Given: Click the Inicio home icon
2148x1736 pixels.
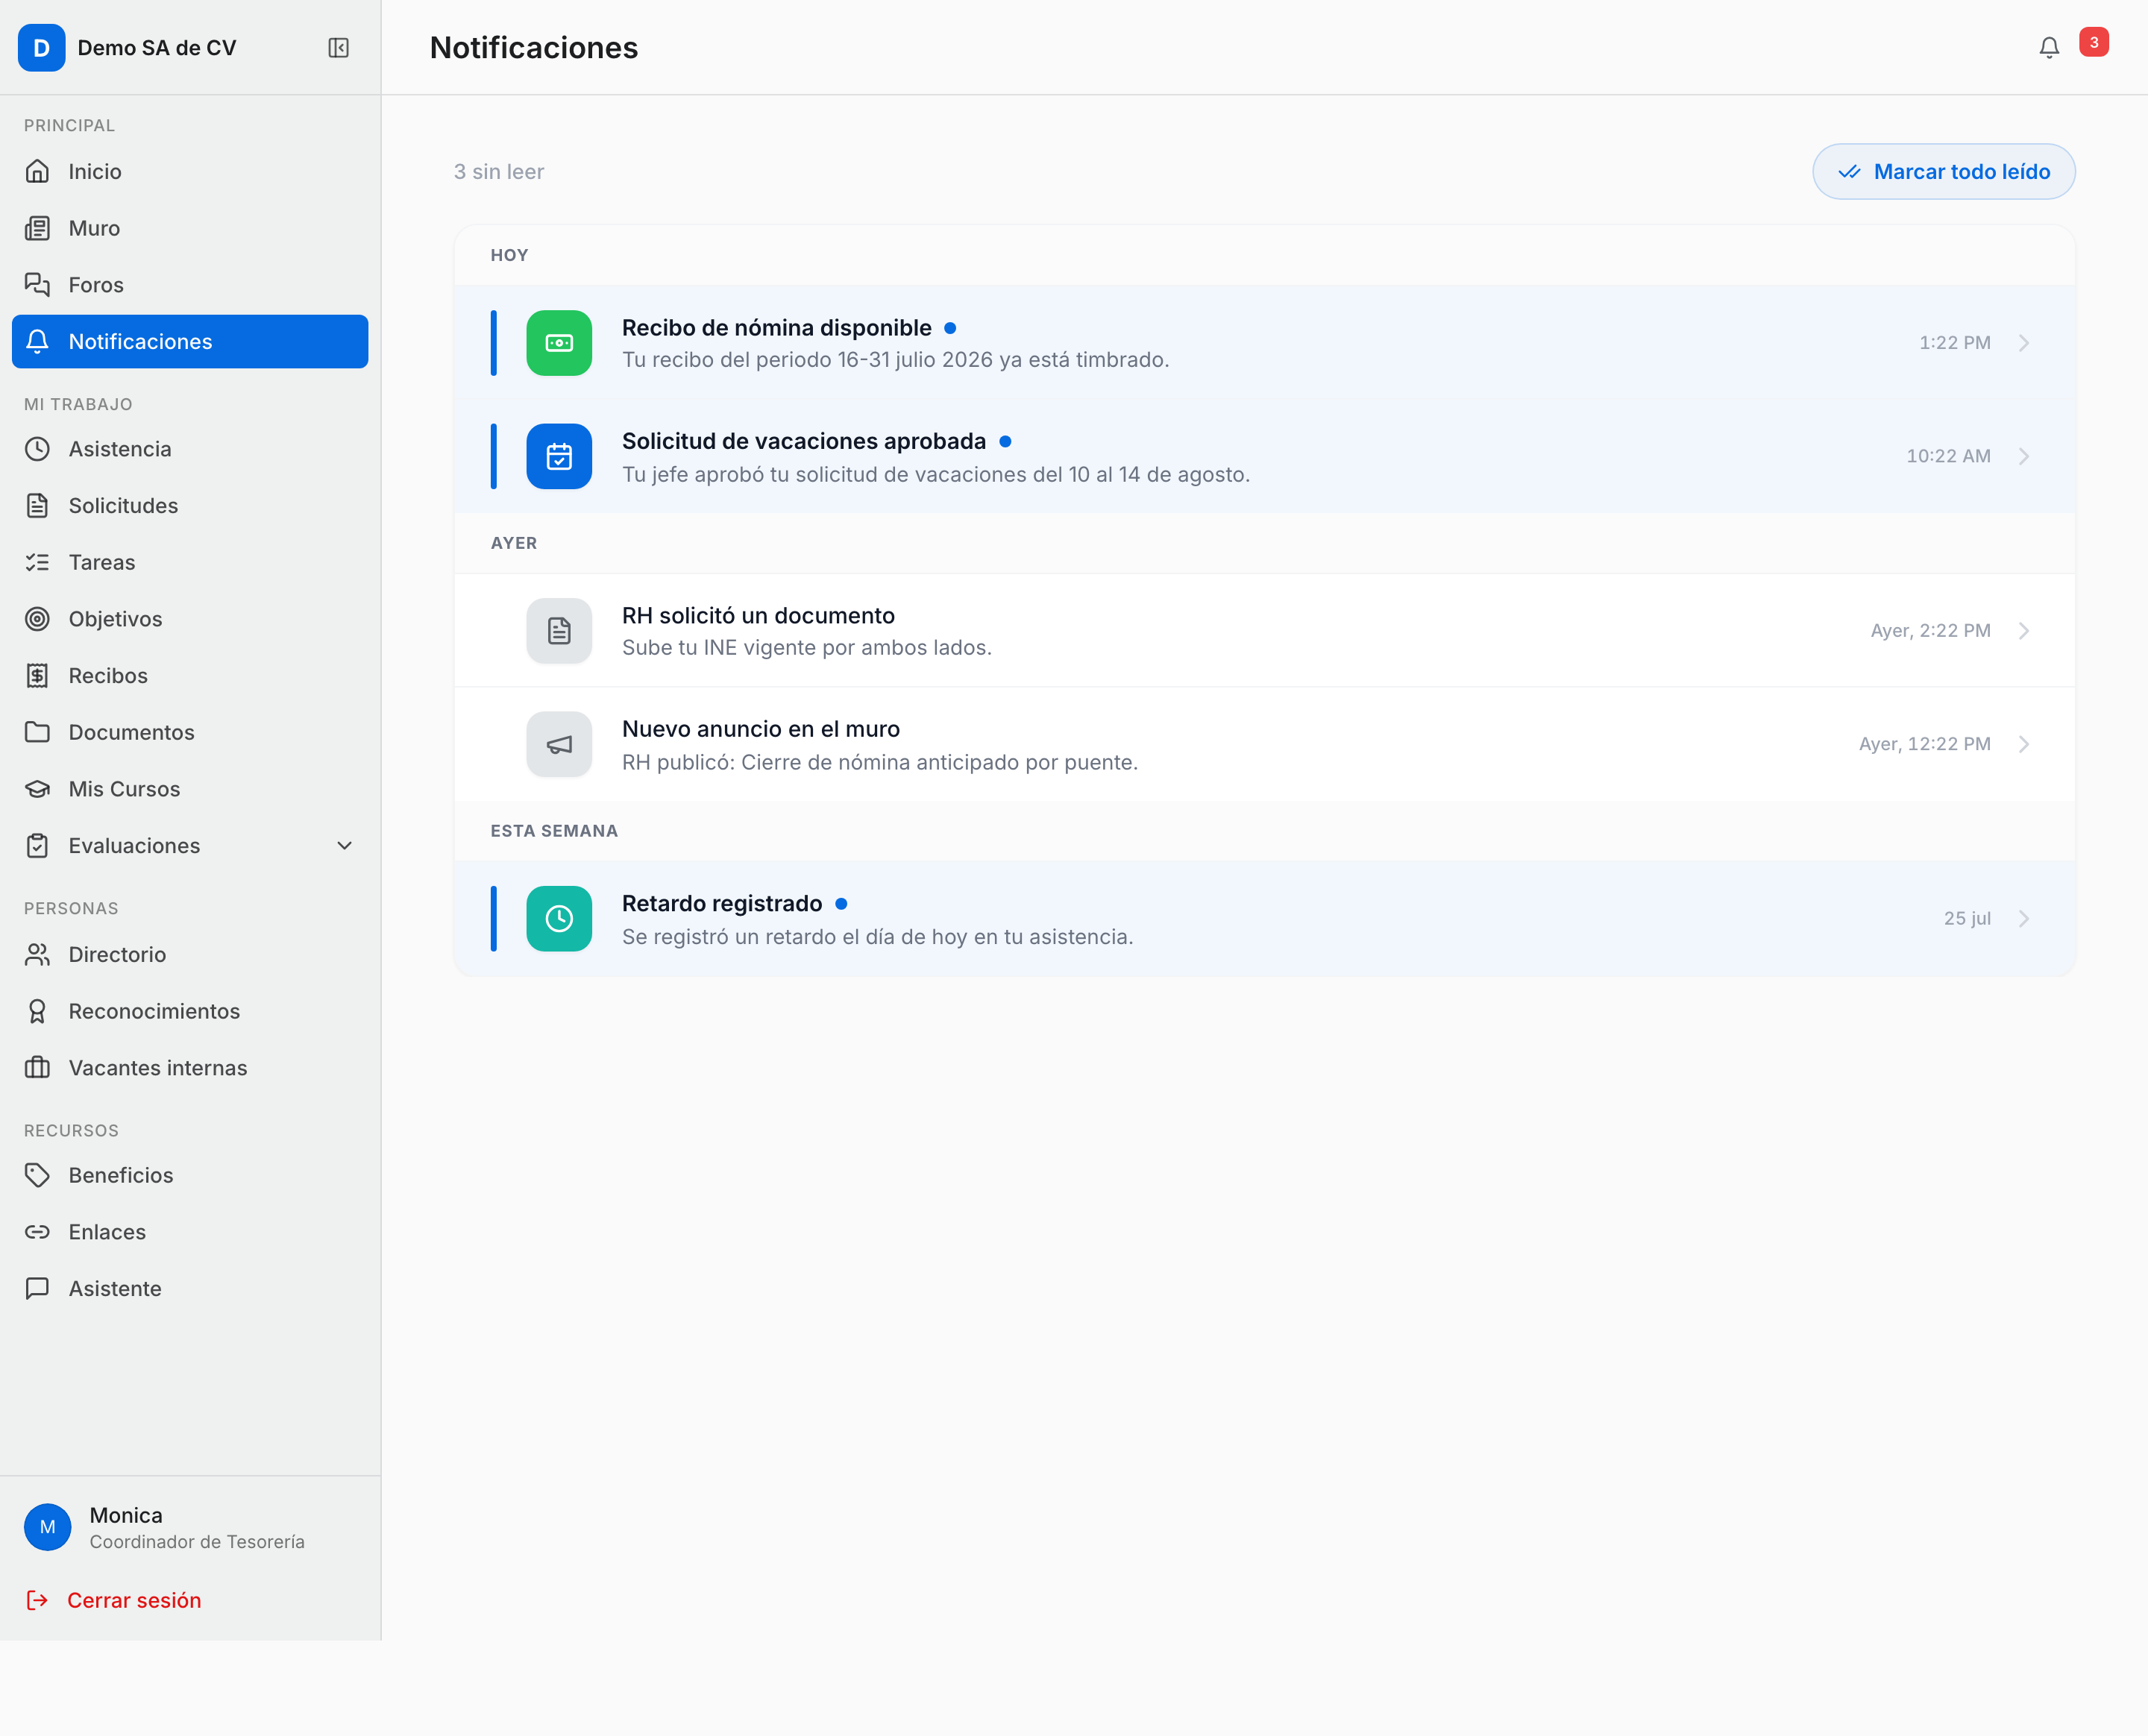Looking at the screenshot, I should (37, 171).
